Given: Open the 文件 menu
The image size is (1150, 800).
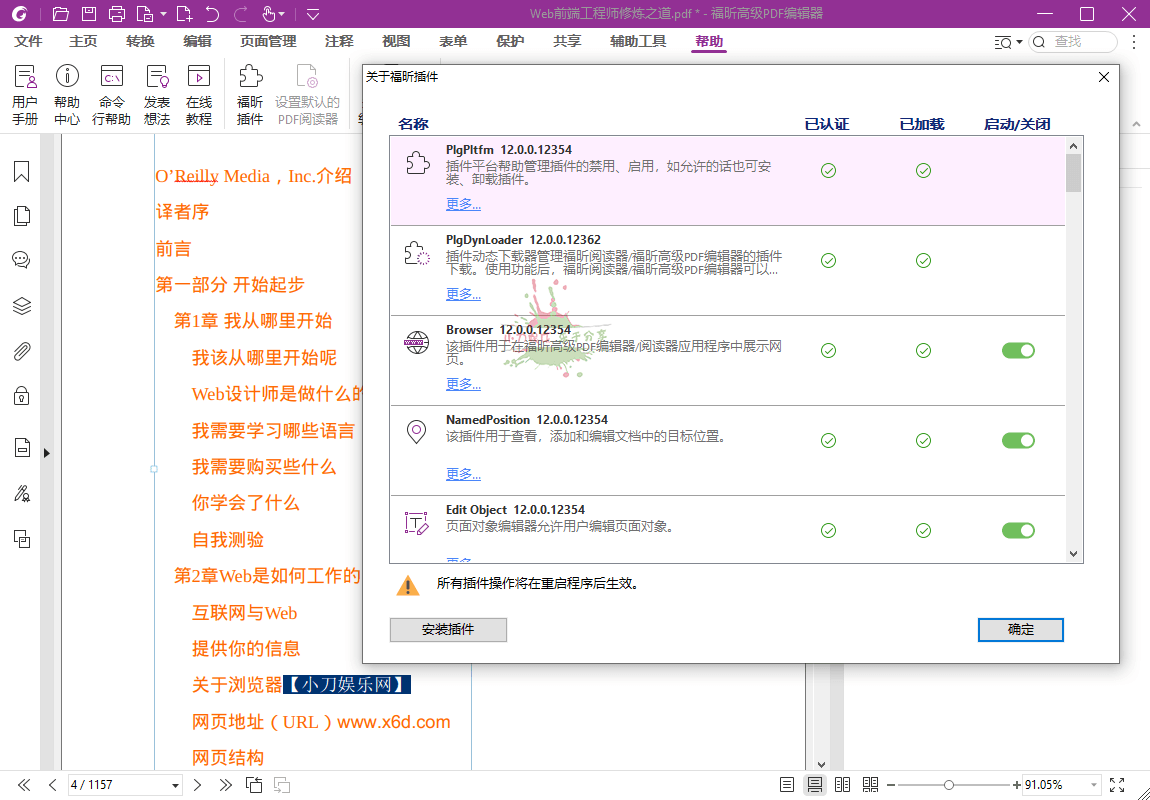Looking at the screenshot, I should tap(29, 42).
